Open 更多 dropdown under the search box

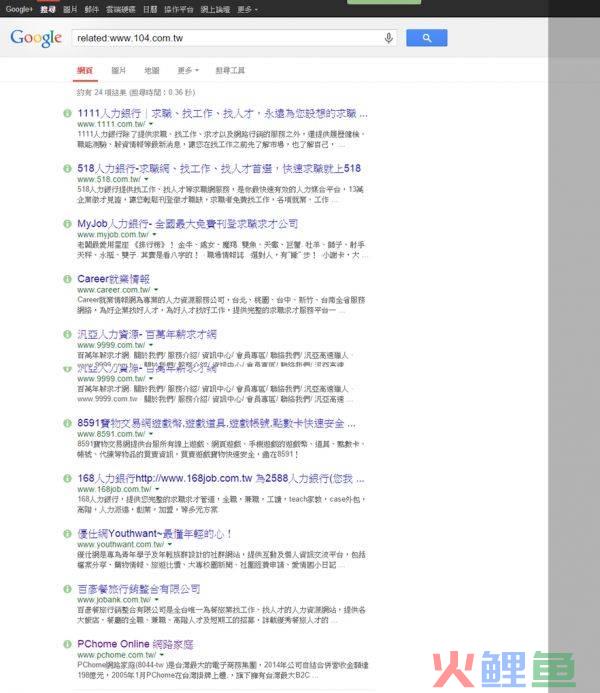coord(188,70)
